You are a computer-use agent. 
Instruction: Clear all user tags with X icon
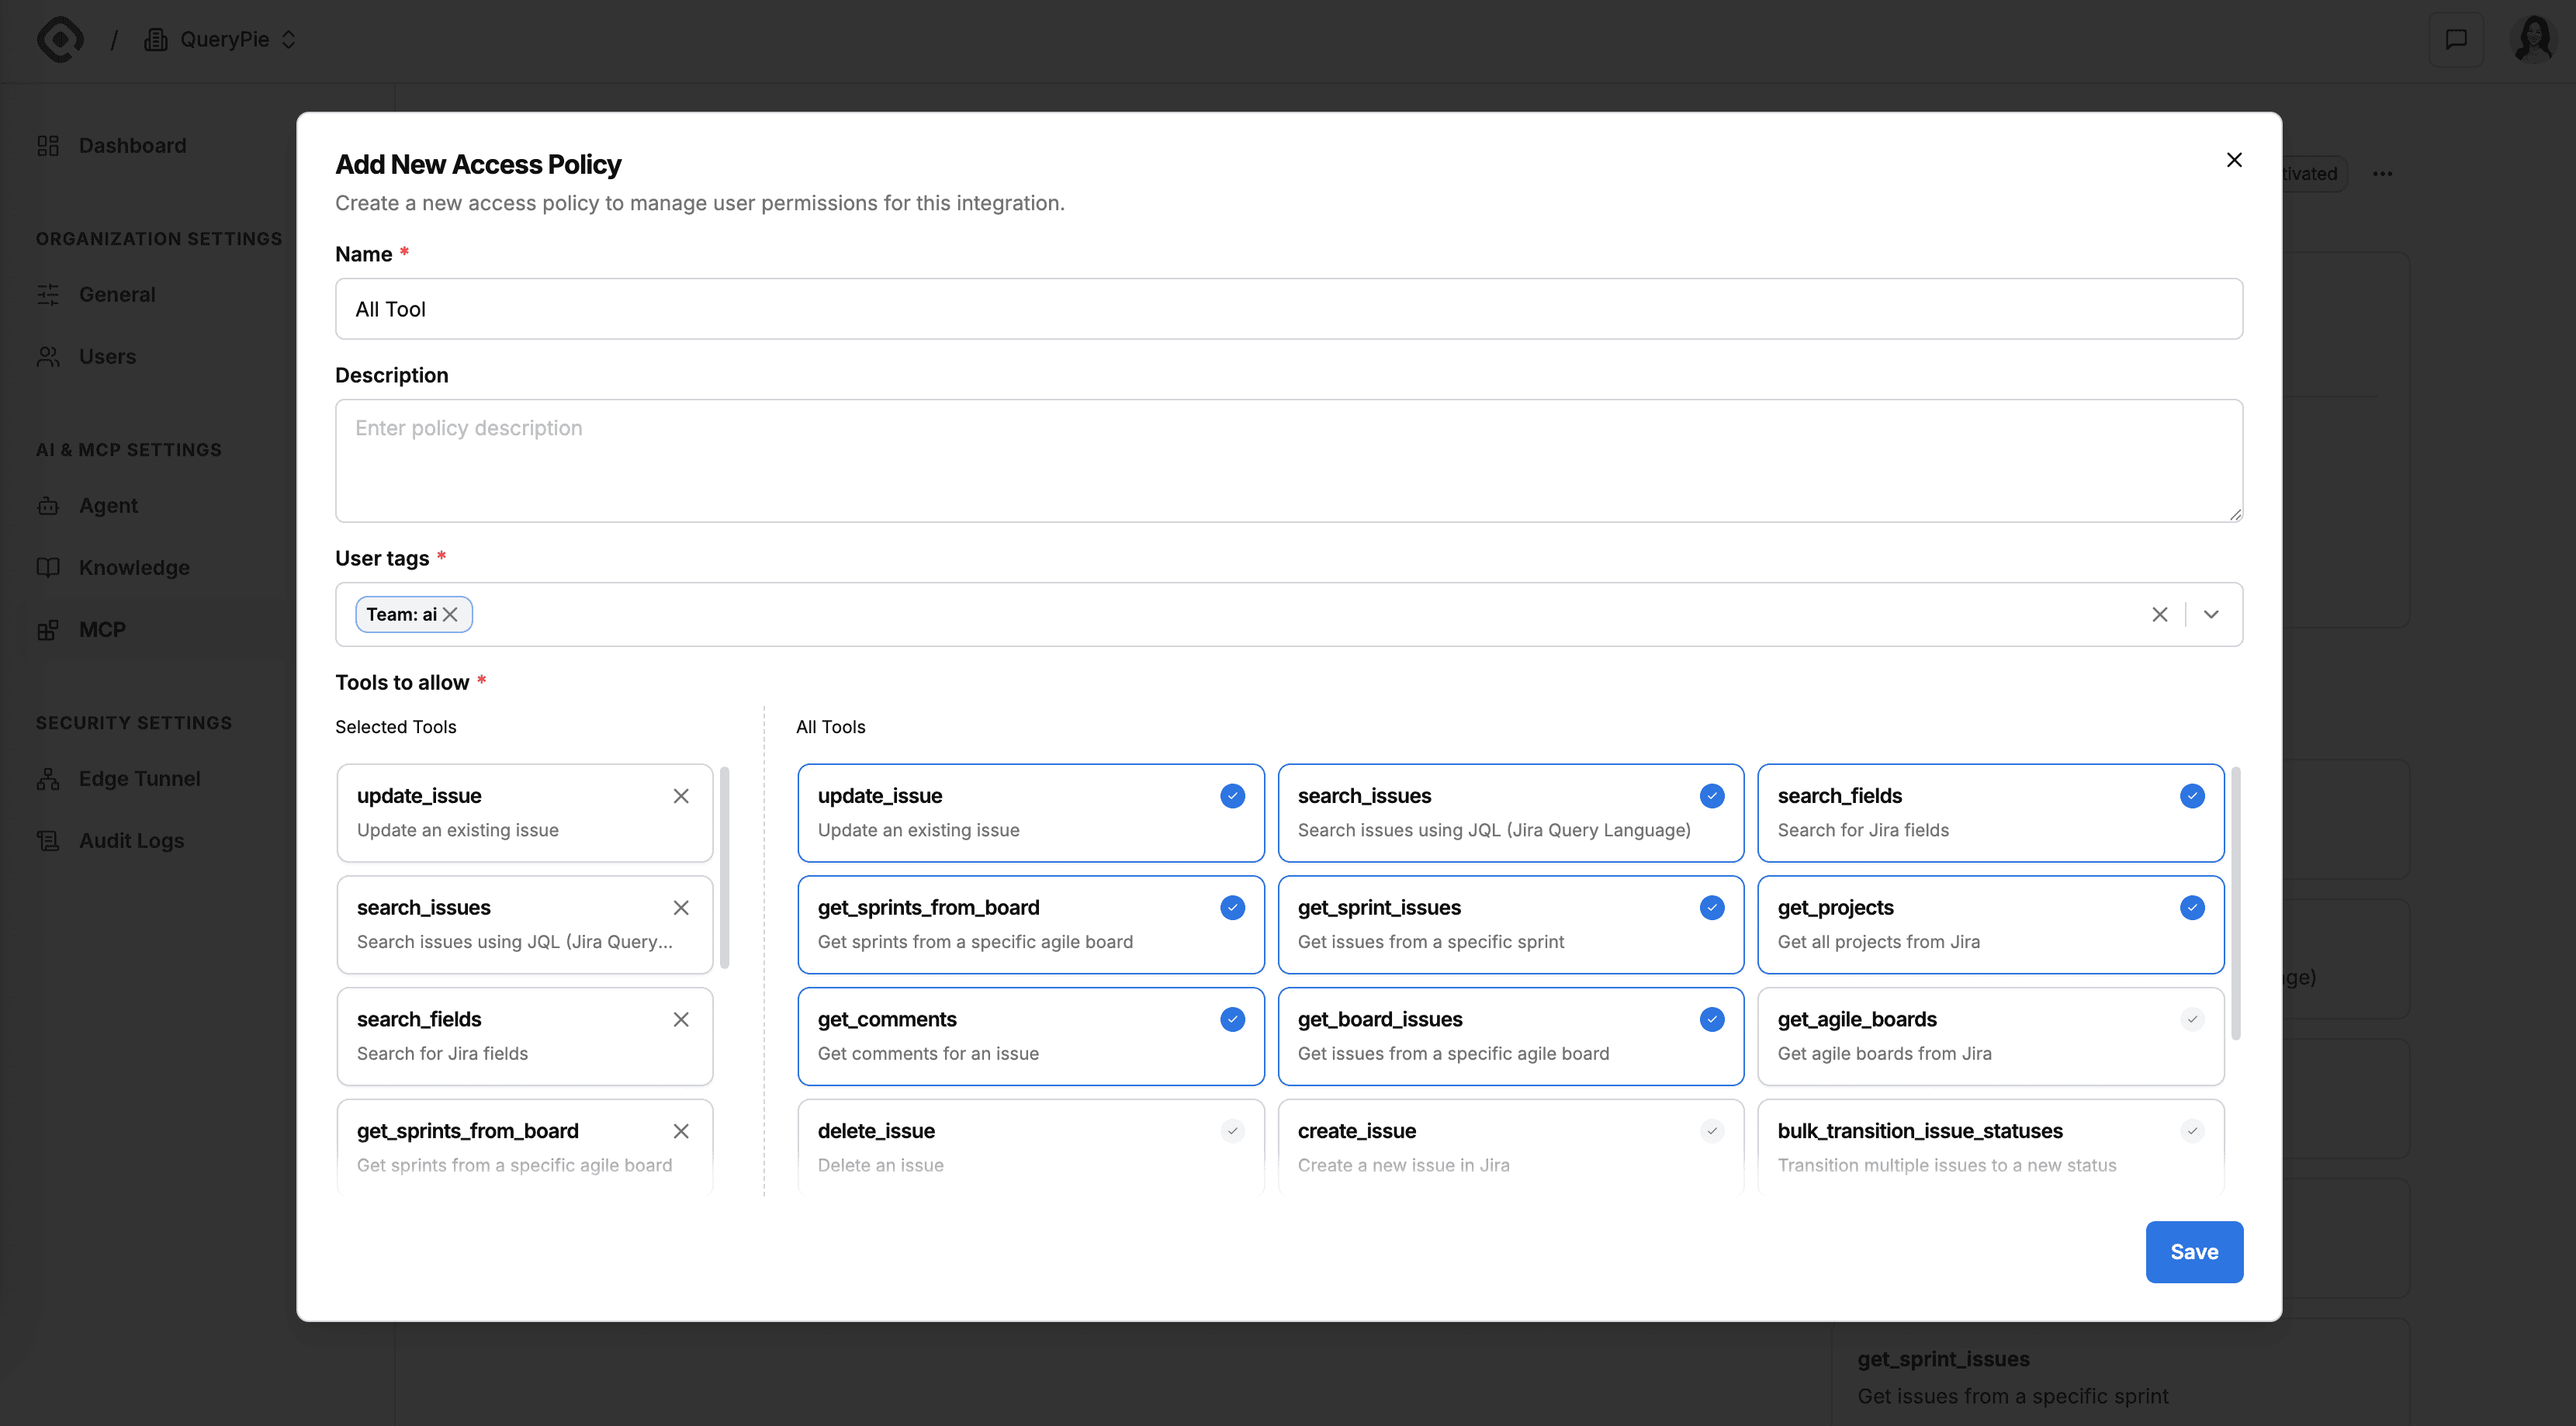coord(2160,614)
